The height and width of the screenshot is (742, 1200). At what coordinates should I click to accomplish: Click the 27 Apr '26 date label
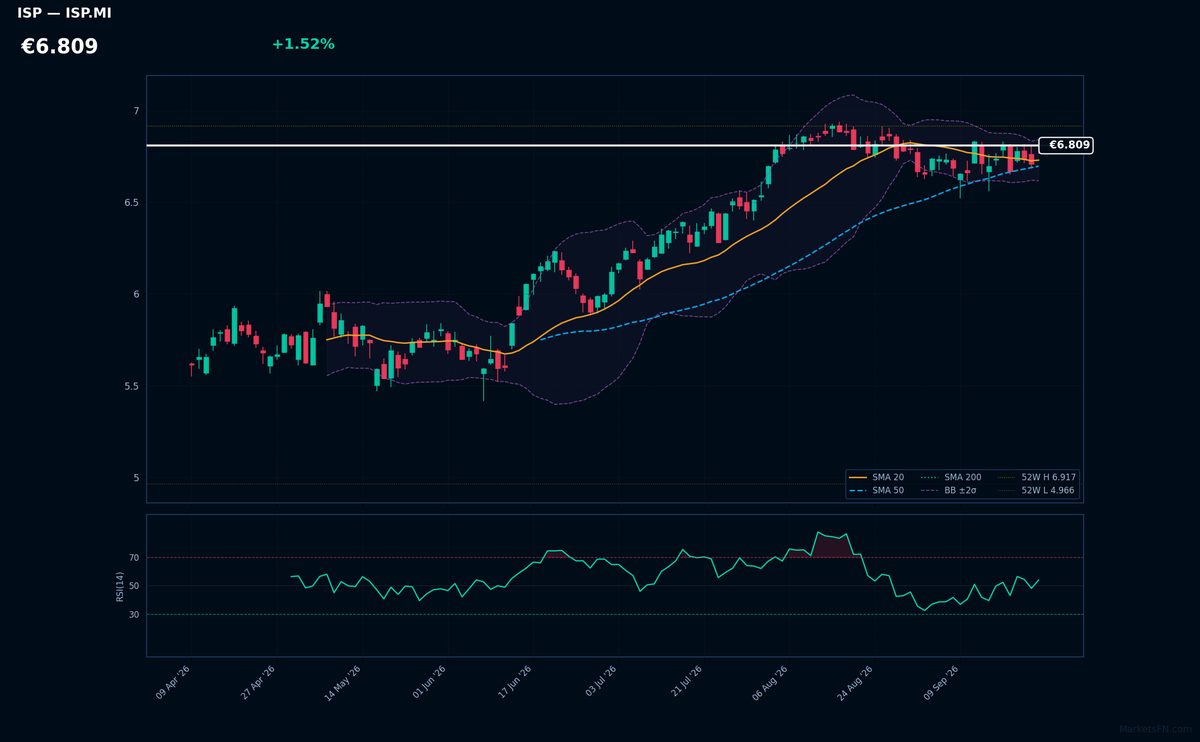tap(258, 682)
